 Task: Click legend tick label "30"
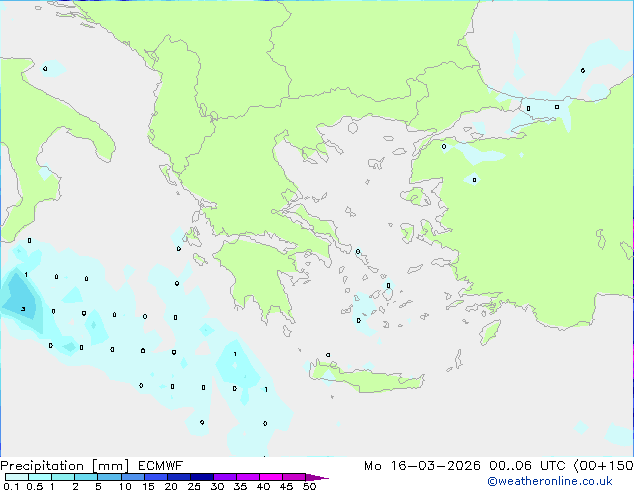click(x=217, y=486)
